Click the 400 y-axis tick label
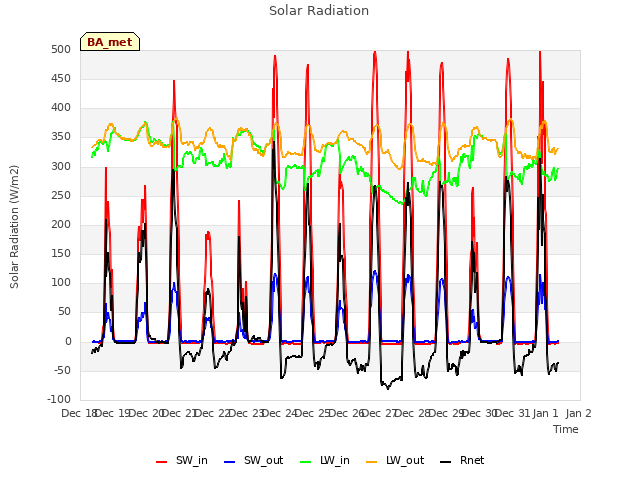The height and width of the screenshot is (480, 640). (61, 108)
